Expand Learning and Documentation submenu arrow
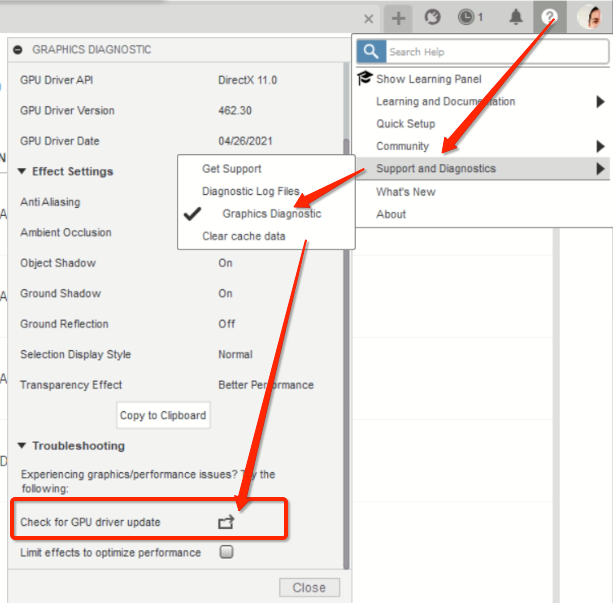The width and height of the screenshot is (613, 603). [x=600, y=102]
